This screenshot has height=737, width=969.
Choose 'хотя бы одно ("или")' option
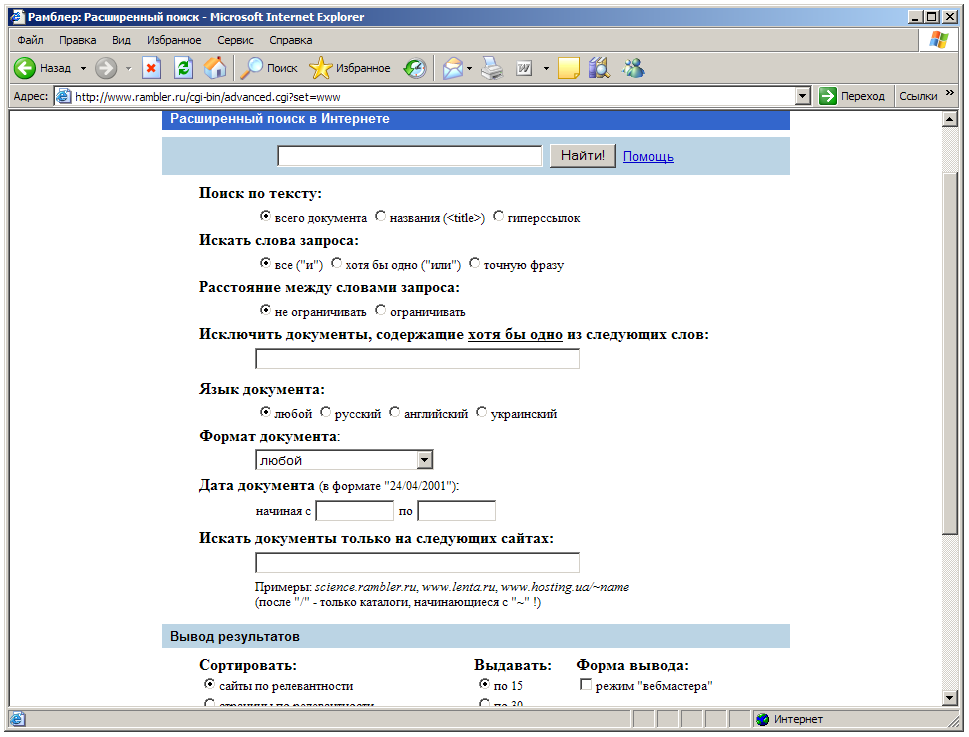[336, 263]
